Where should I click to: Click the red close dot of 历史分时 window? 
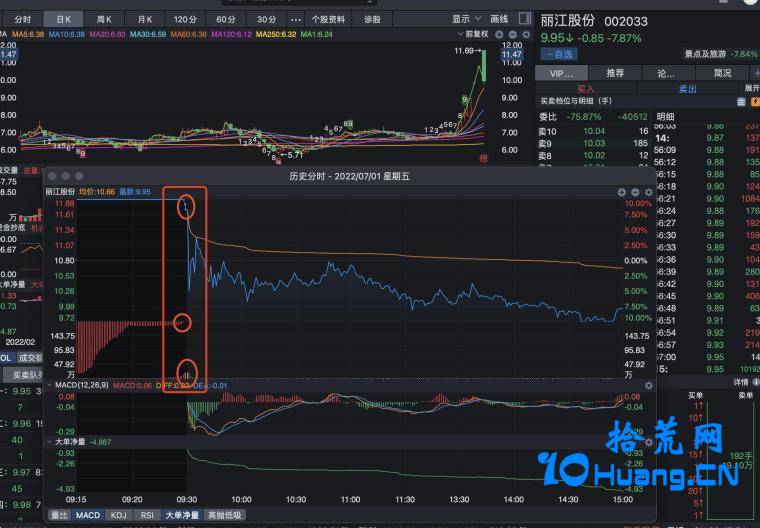coord(52,176)
